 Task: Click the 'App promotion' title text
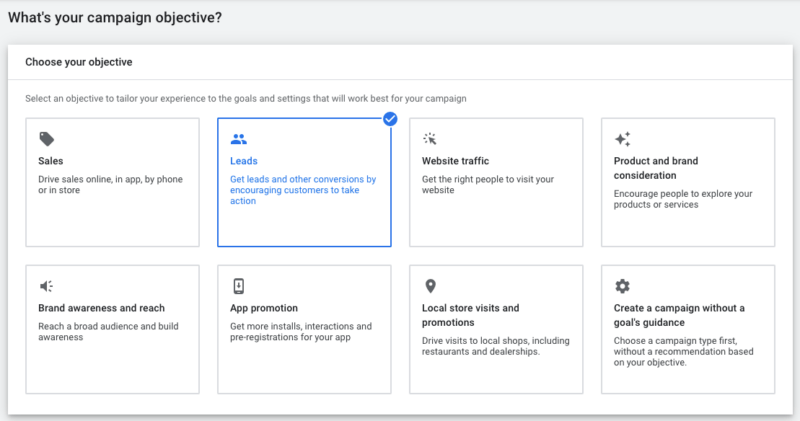(264, 308)
